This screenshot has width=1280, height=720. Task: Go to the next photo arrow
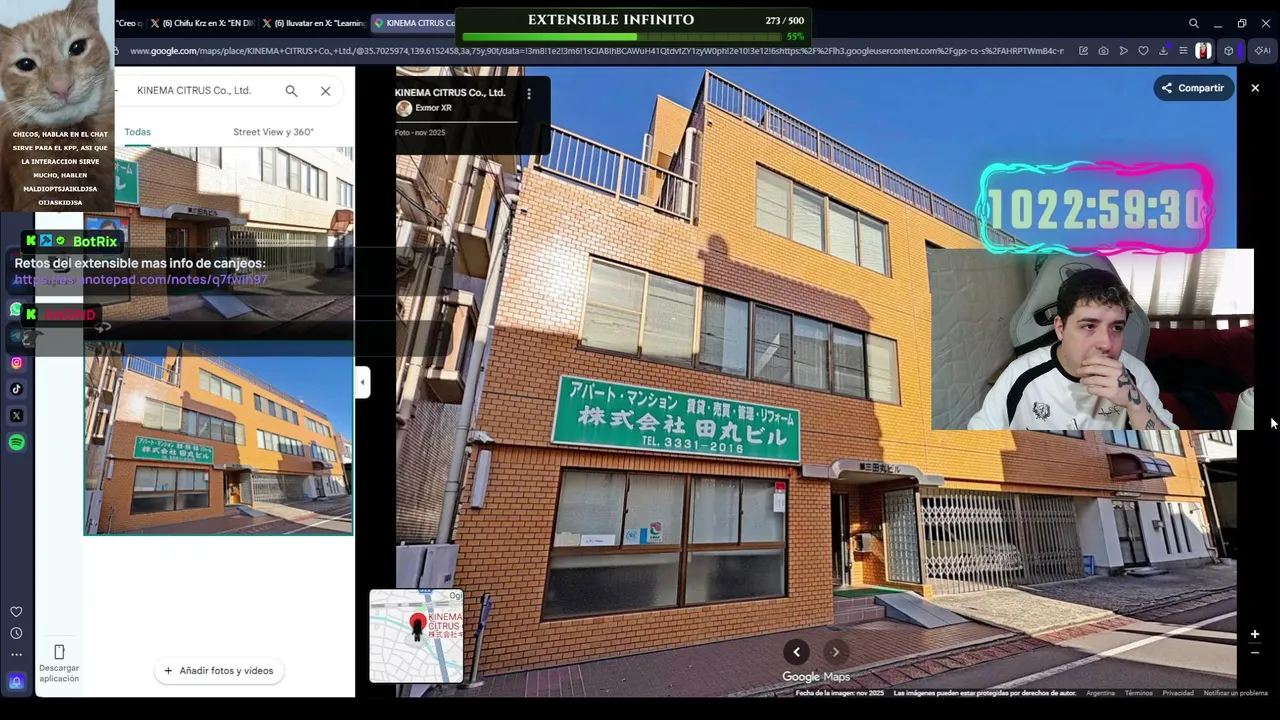pyautogui.click(x=836, y=652)
